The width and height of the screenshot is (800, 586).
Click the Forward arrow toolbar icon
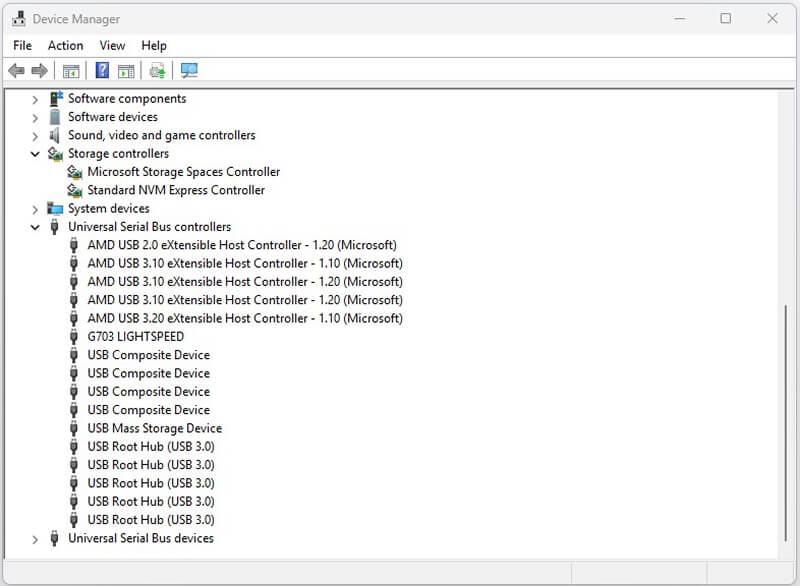(39, 70)
